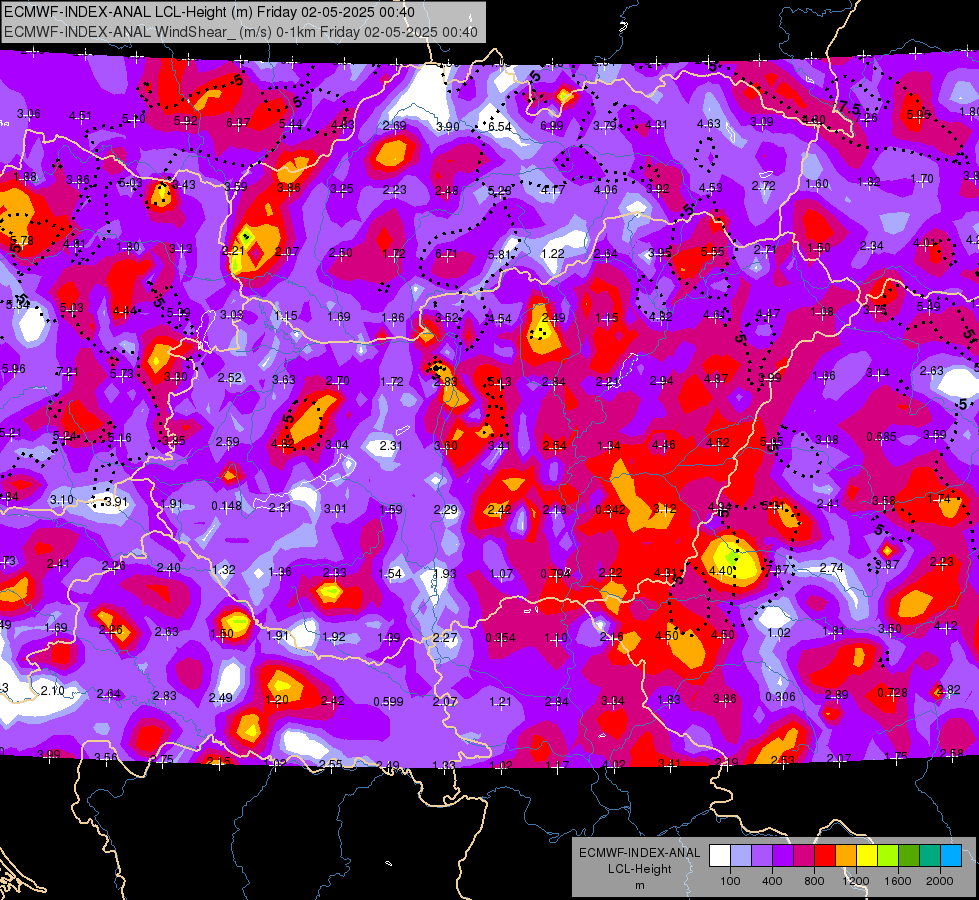Click the 7.5 contour line label

(x=850, y=107)
